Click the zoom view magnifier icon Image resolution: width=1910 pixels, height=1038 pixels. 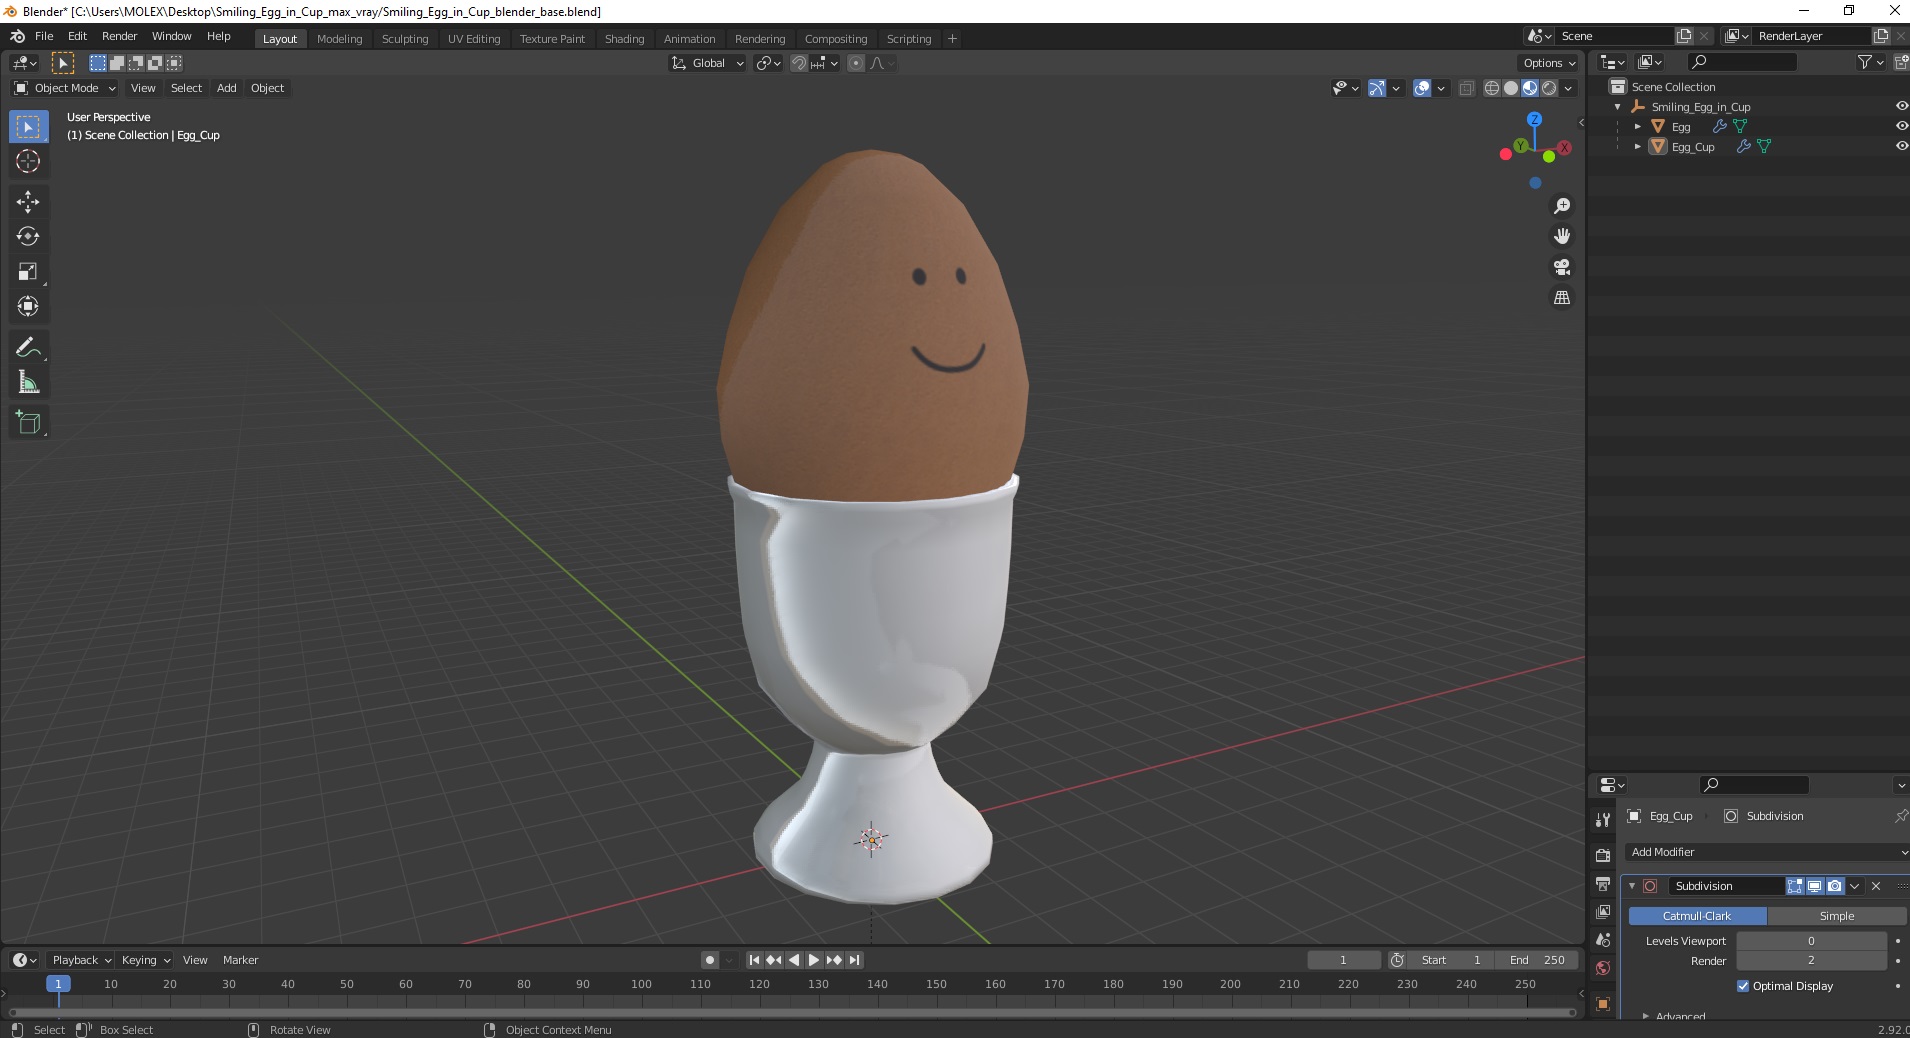coord(1562,206)
